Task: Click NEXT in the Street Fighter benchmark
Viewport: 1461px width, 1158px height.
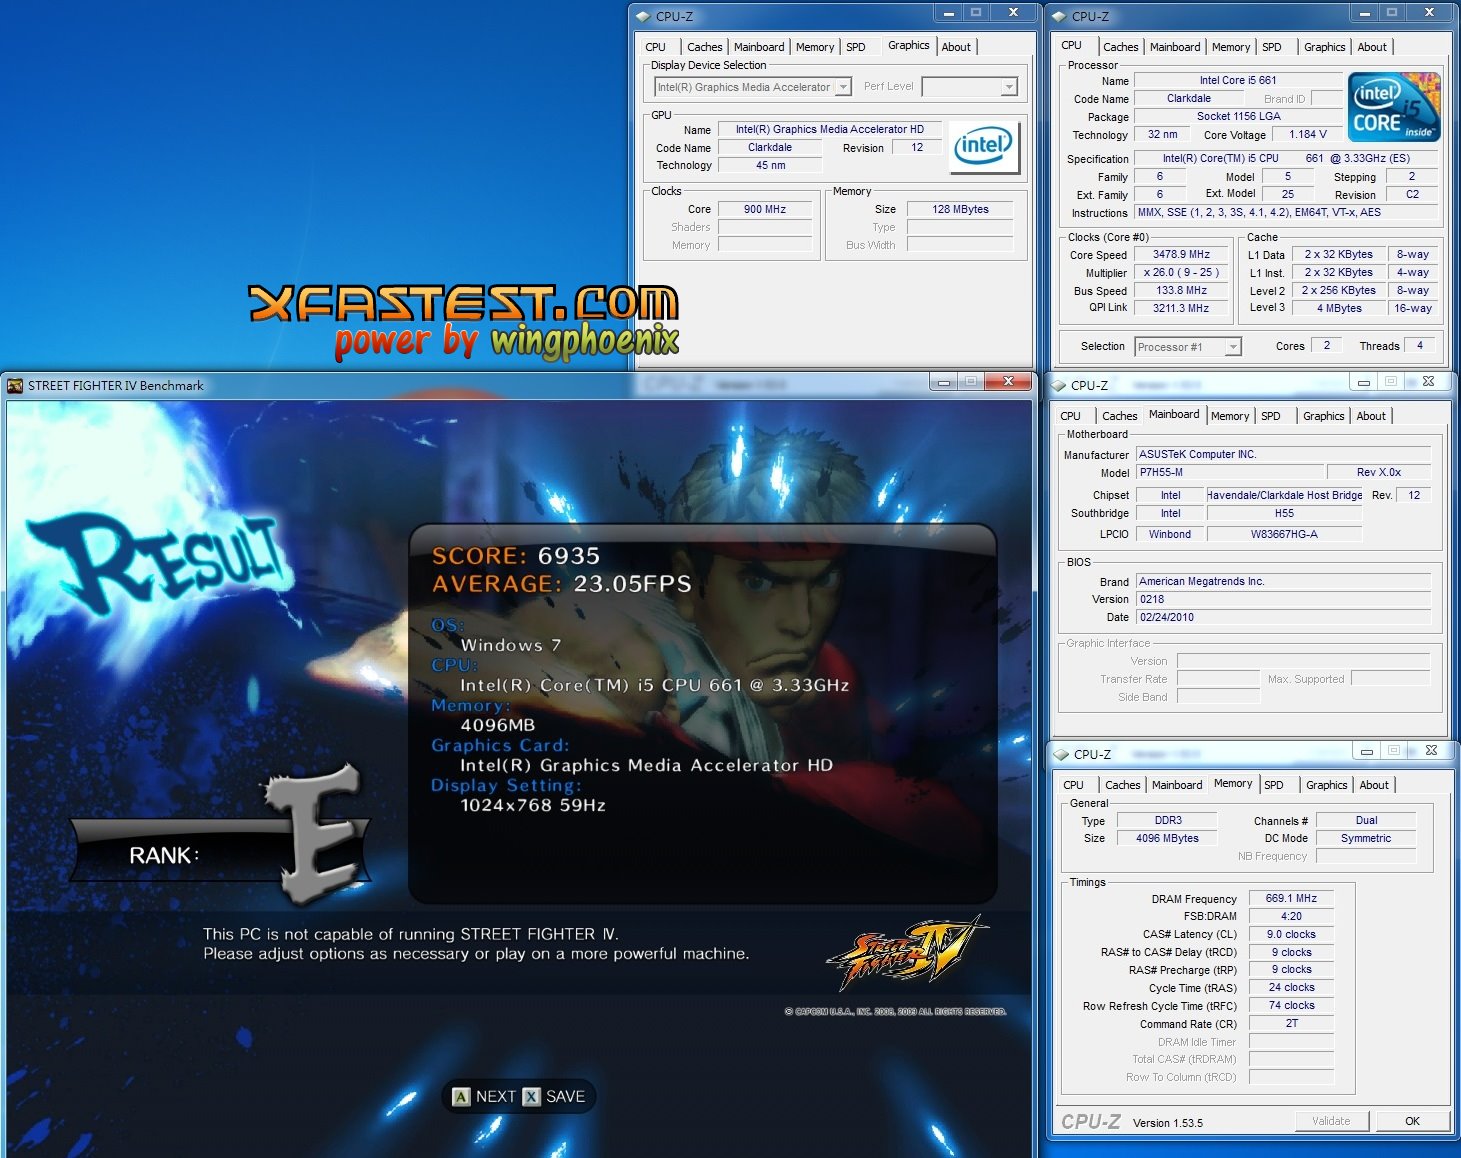Action: pyautogui.click(x=495, y=1097)
